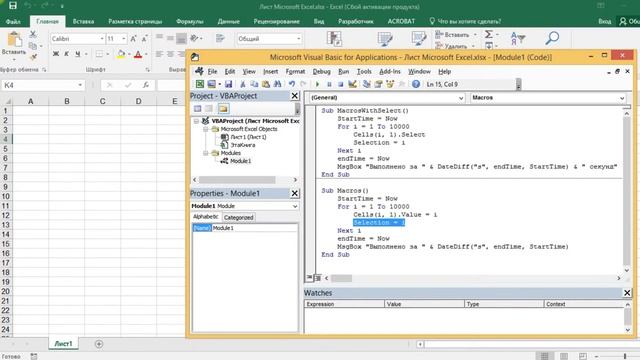Save the project with the VBA save icon
Screen dimensions: 640x360
coord(229,84)
